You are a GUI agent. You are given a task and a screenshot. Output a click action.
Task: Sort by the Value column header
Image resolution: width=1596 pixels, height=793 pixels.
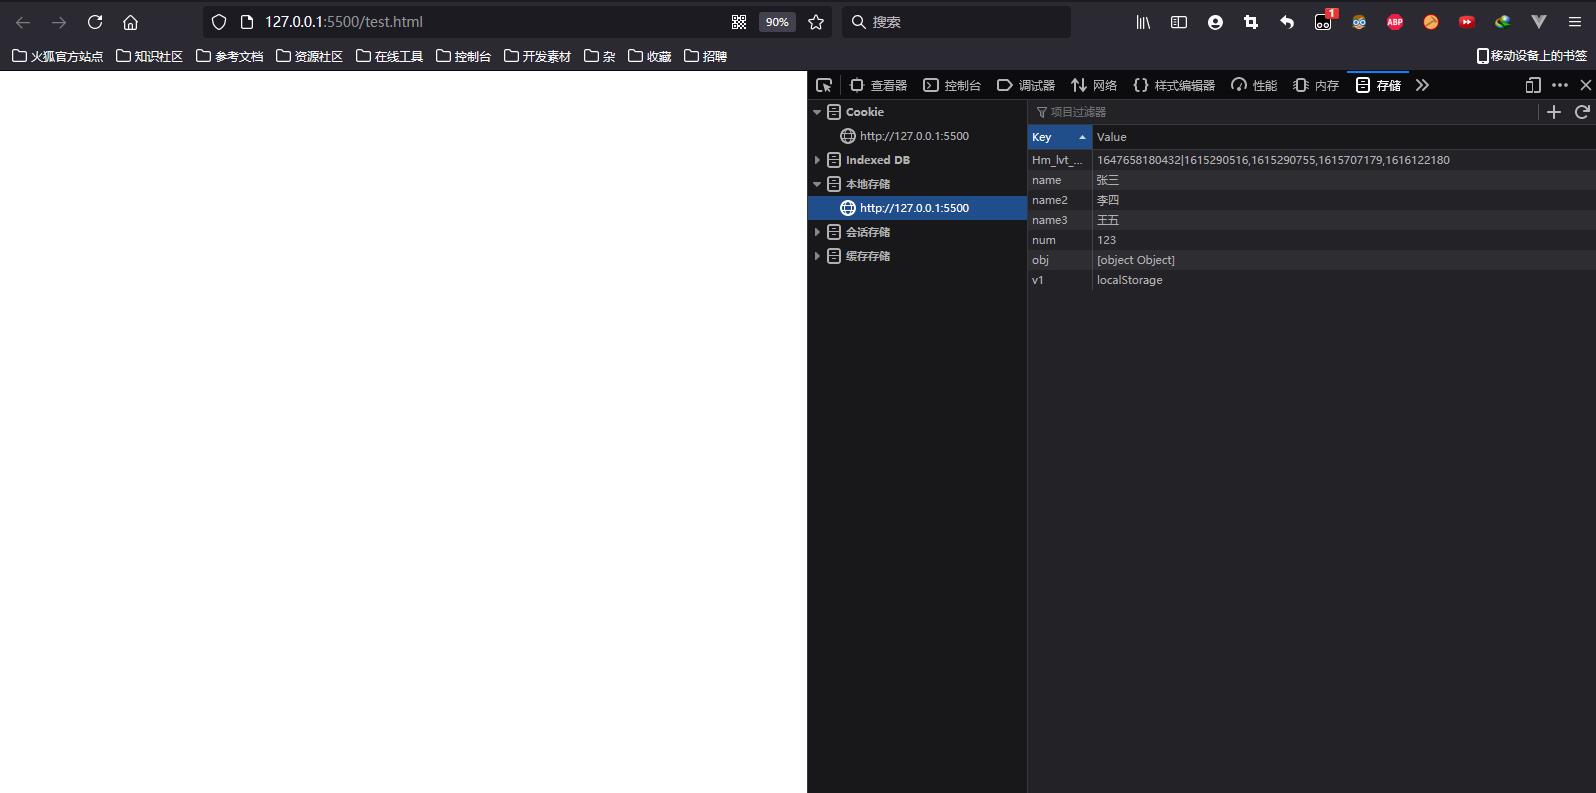[1344, 137]
